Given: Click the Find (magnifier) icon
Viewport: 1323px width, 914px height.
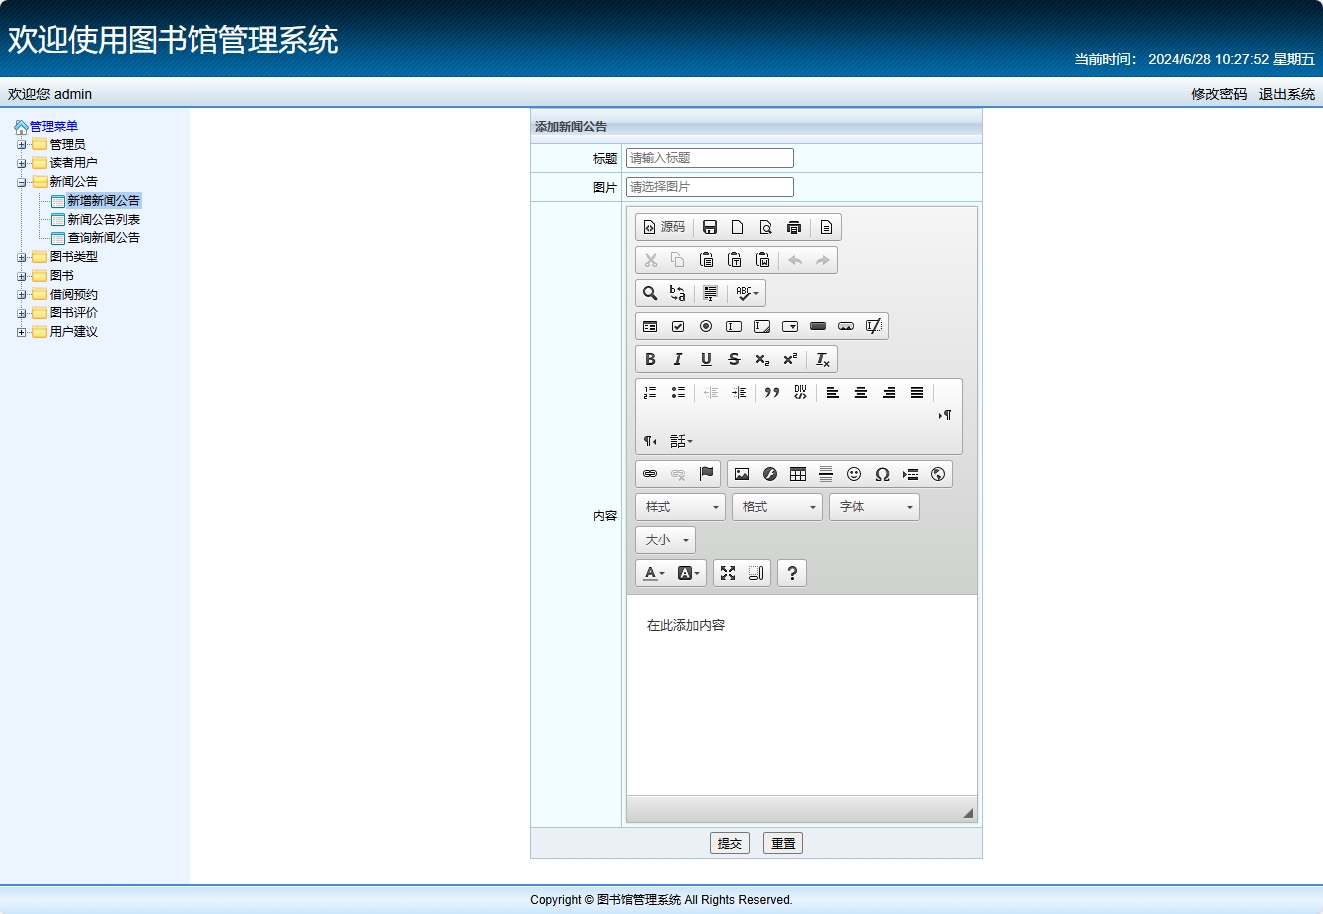Looking at the screenshot, I should click(650, 293).
